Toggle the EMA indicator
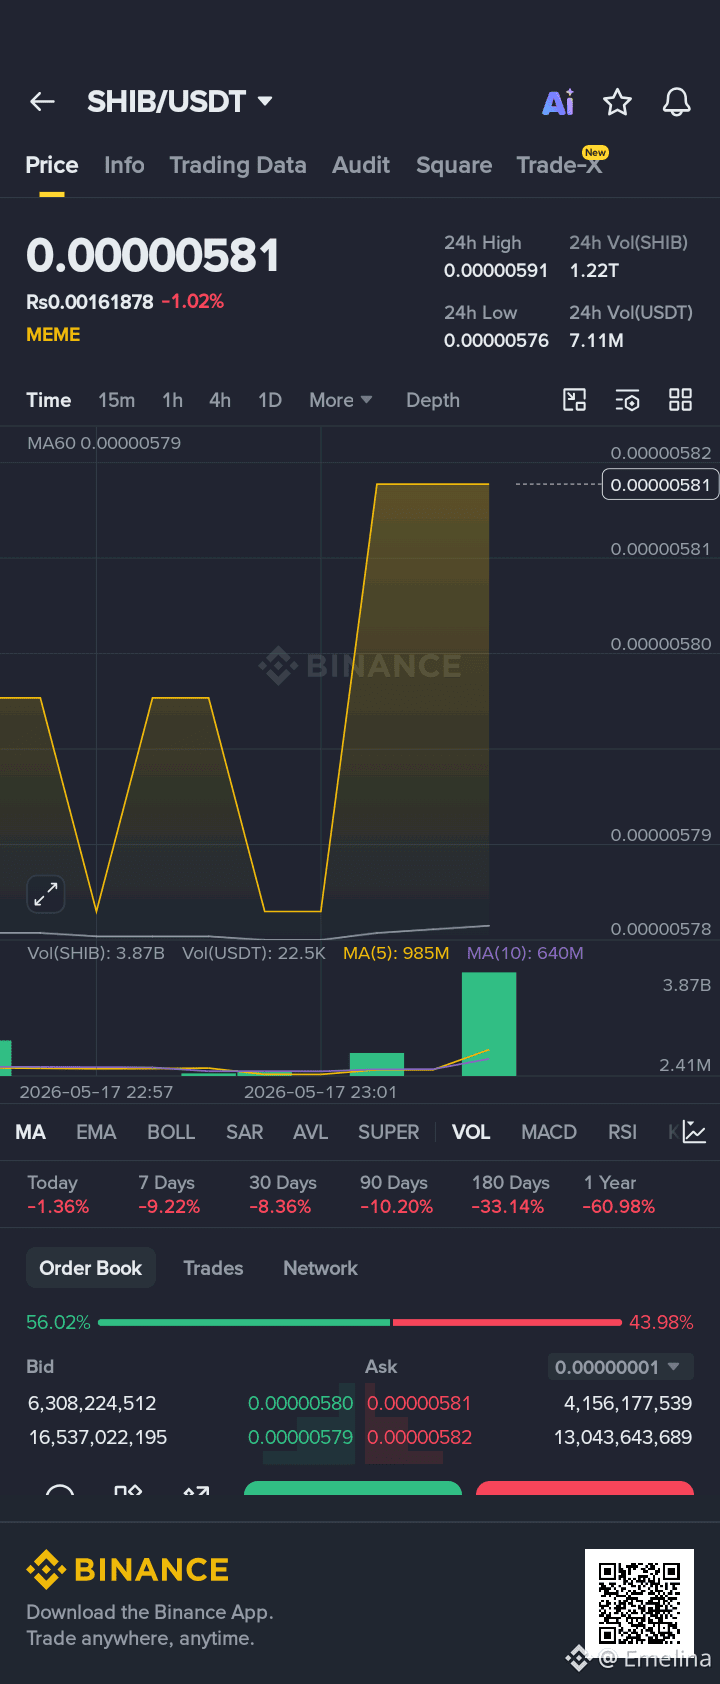720x1684 pixels. pyautogui.click(x=96, y=1132)
